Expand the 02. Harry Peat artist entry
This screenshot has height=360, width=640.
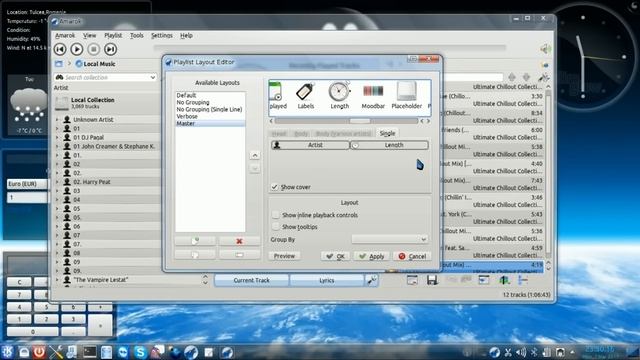58,182
